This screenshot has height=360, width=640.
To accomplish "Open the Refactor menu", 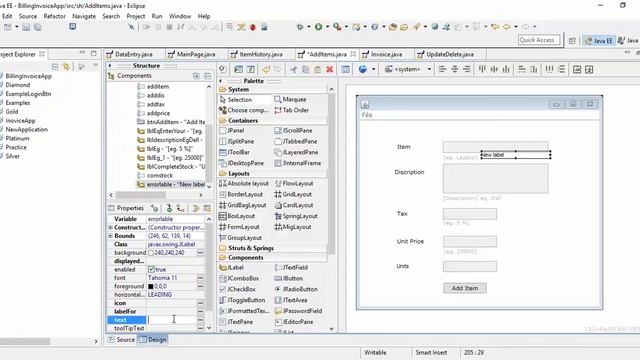I will tap(54, 16).
